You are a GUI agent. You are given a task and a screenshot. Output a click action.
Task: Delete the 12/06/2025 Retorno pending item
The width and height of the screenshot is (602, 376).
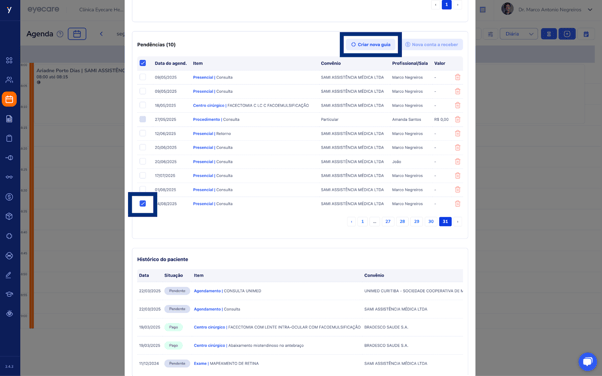457,134
